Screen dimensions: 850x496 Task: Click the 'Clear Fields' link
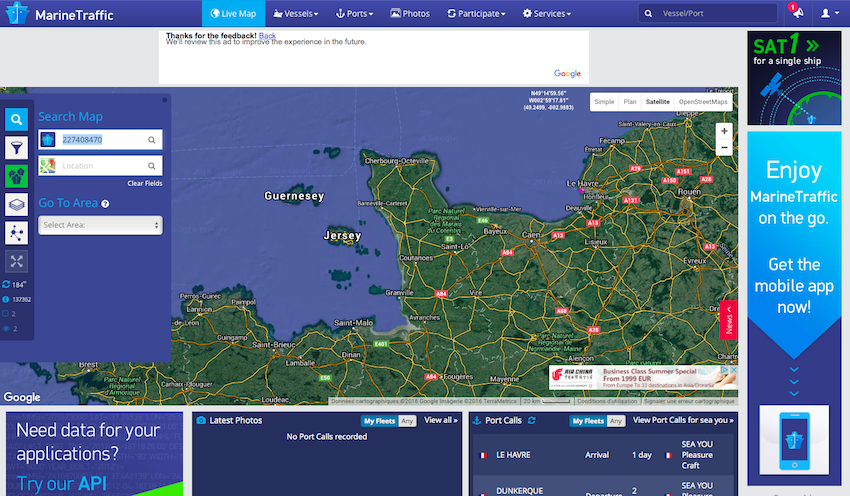coord(144,184)
